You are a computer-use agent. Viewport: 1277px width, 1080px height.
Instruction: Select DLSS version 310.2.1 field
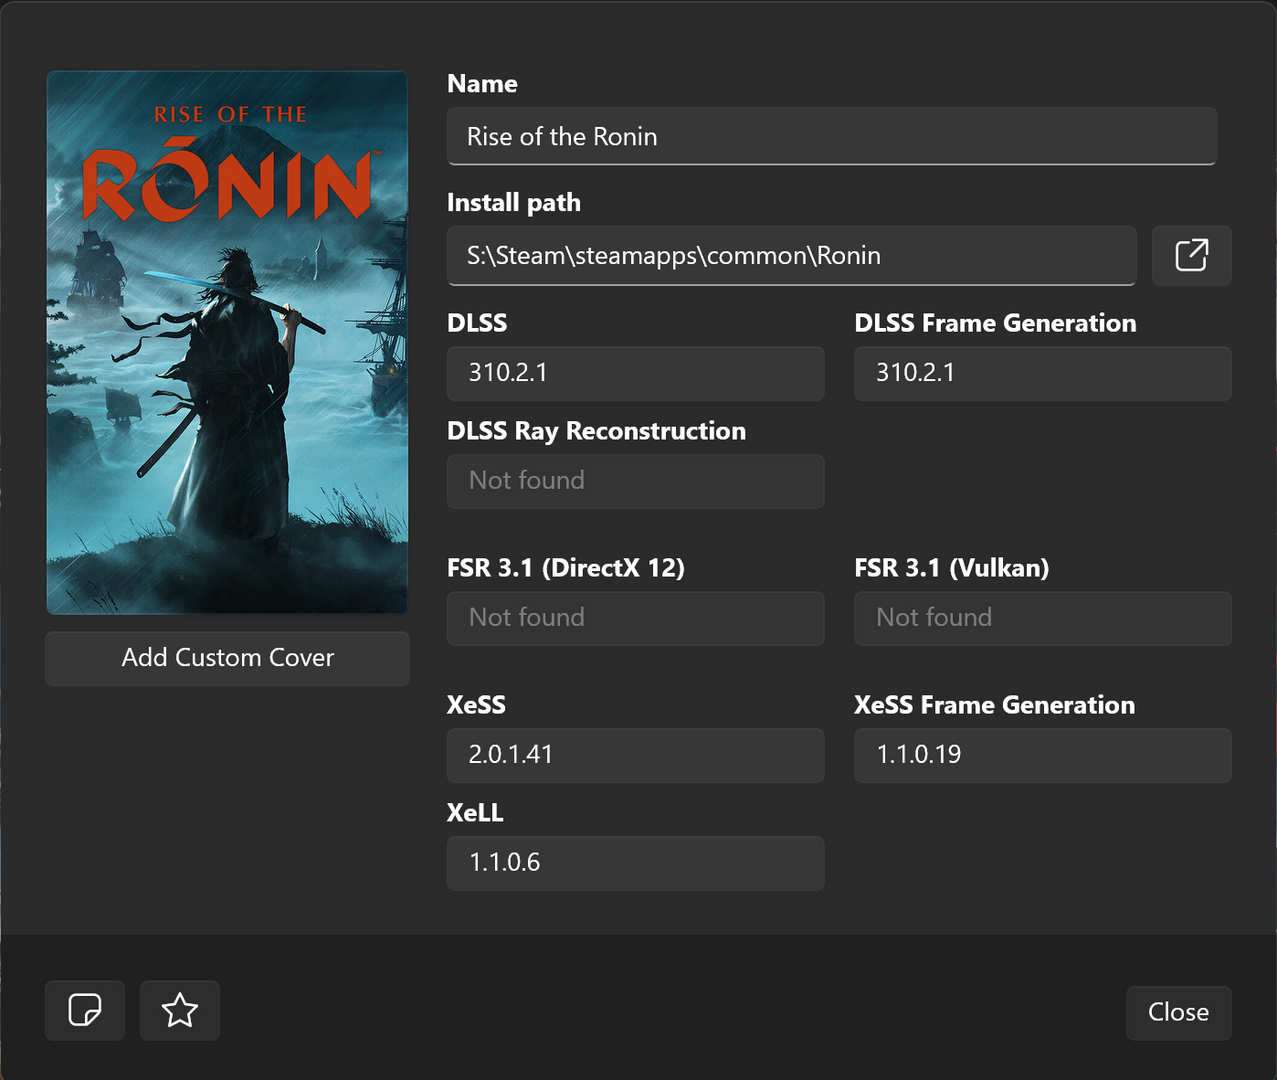[635, 373]
